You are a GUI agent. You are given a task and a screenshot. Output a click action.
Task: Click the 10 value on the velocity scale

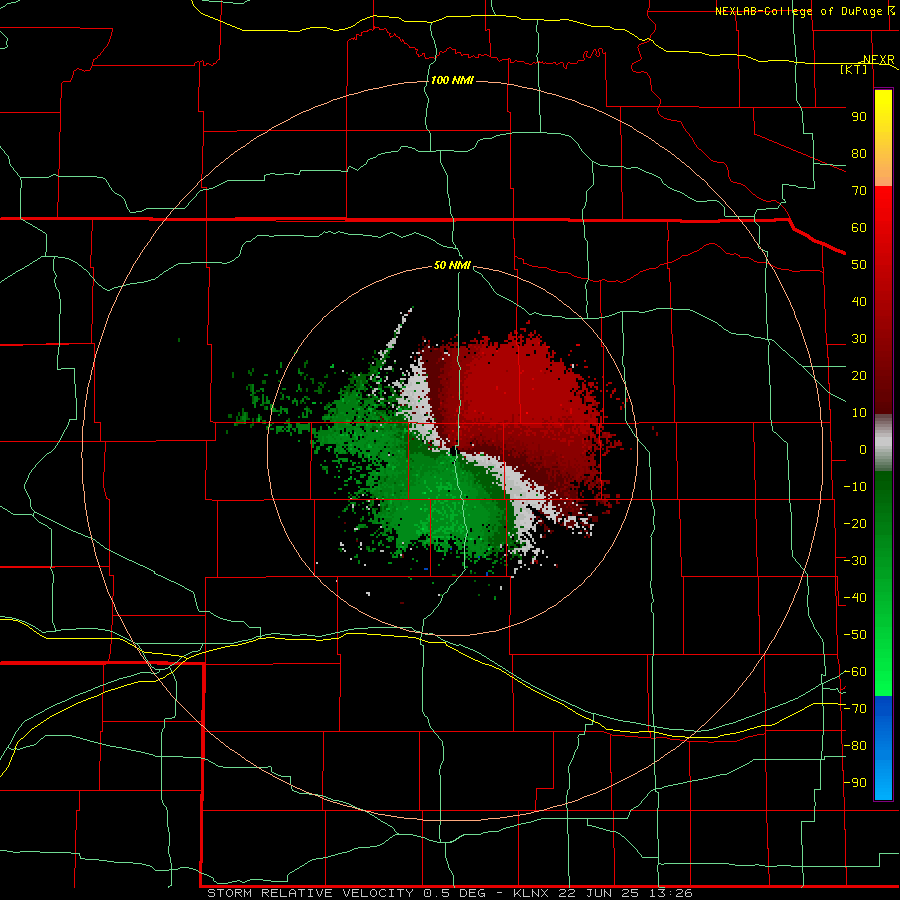point(859,413)
